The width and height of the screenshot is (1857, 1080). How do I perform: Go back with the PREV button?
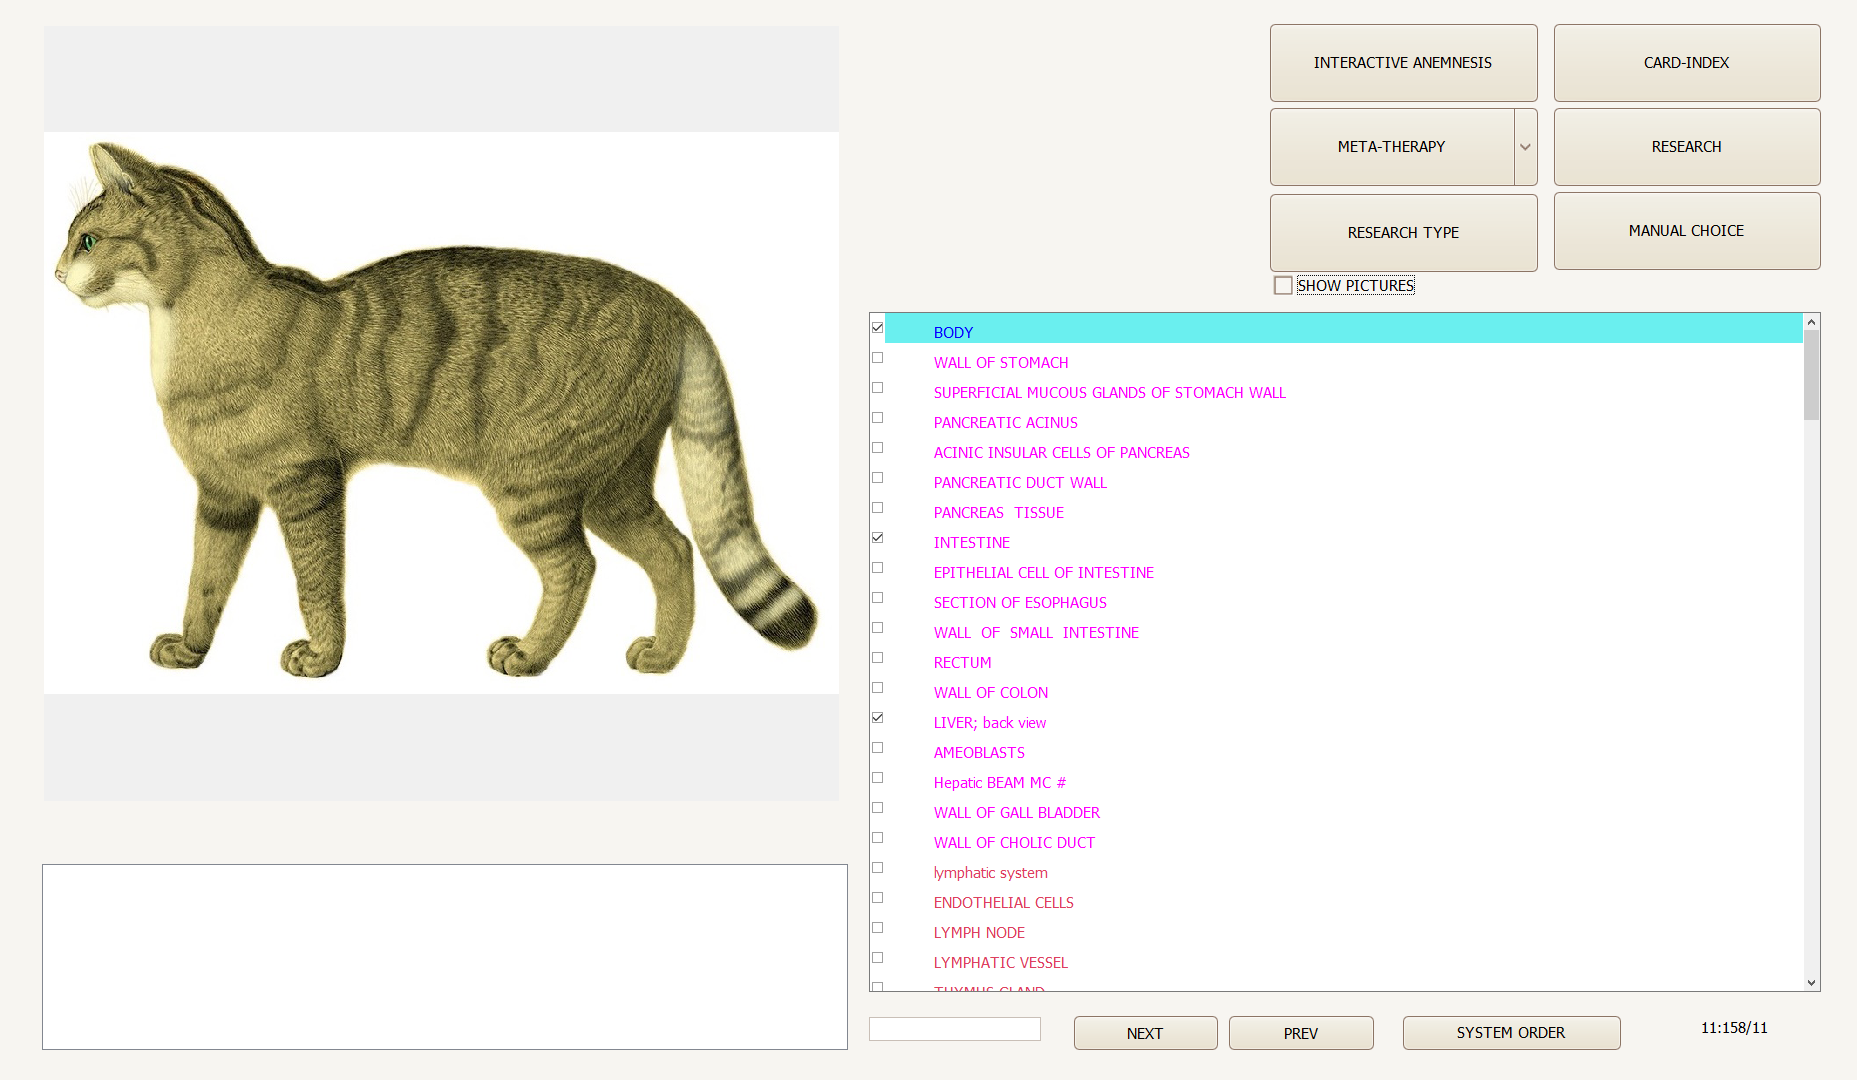click(1301, 1033)
